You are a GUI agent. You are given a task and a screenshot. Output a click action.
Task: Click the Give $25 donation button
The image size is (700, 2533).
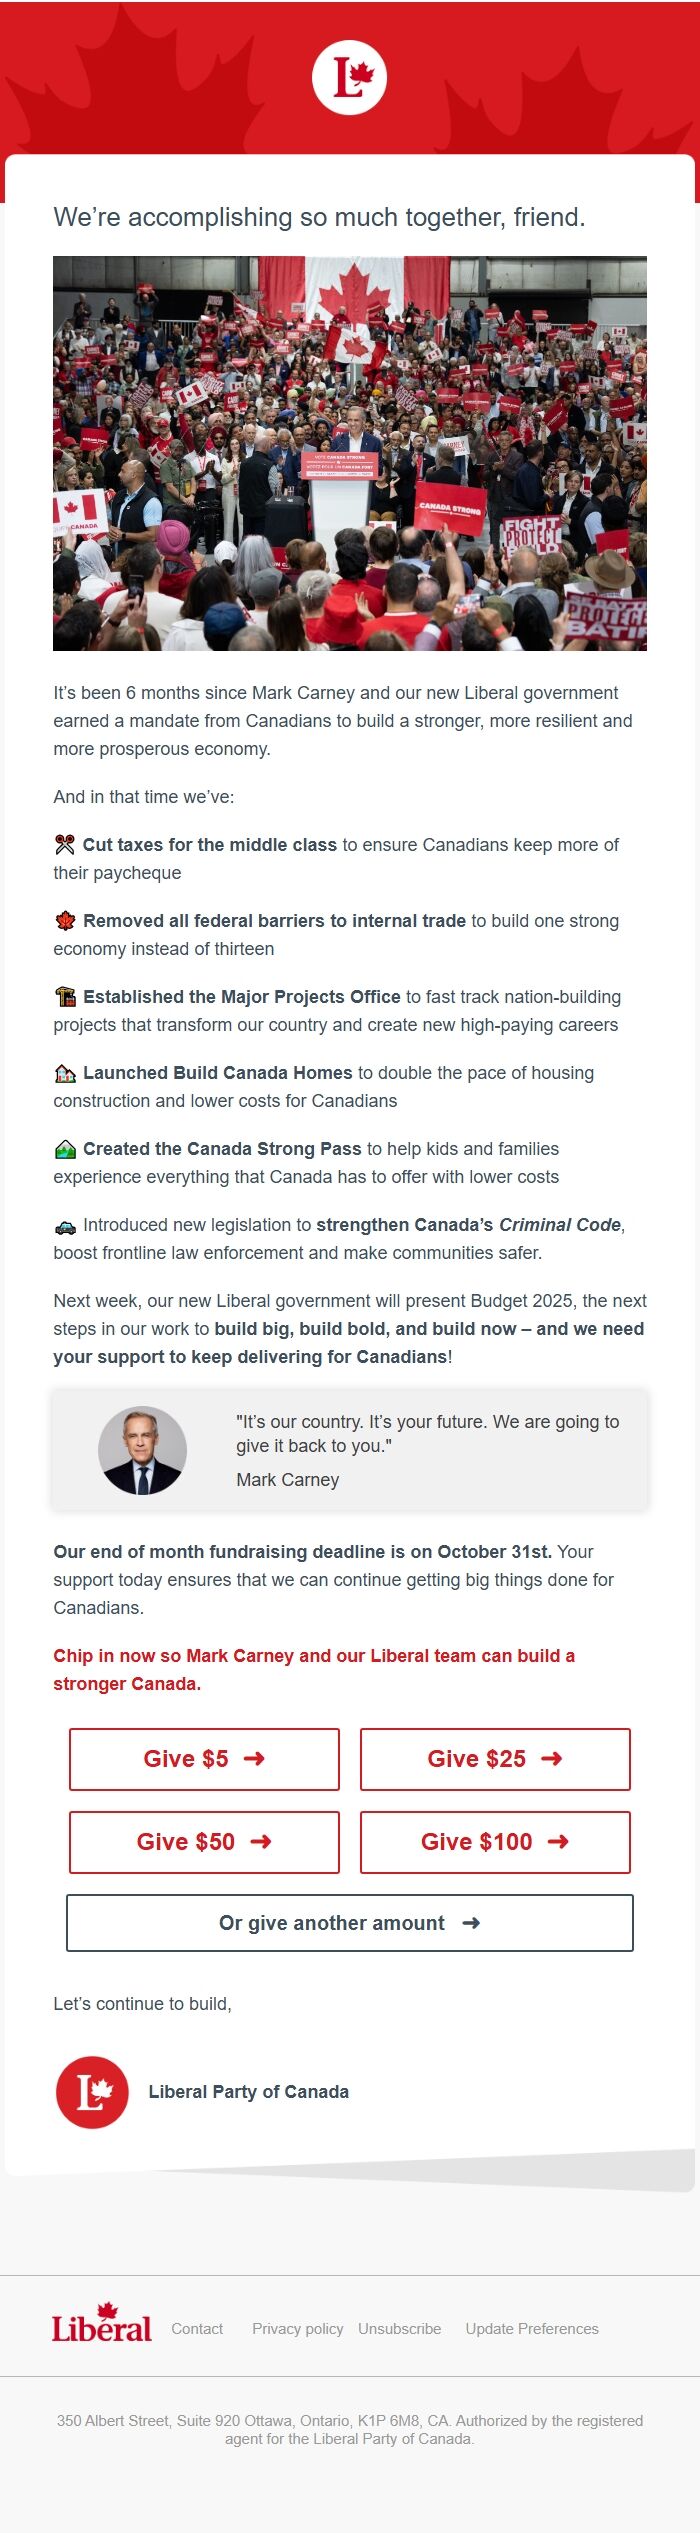(x=495, y=1759)
